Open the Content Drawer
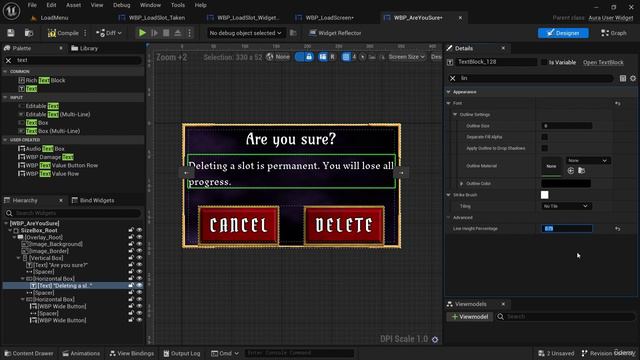The image size is (640, 360). [29, 353]
